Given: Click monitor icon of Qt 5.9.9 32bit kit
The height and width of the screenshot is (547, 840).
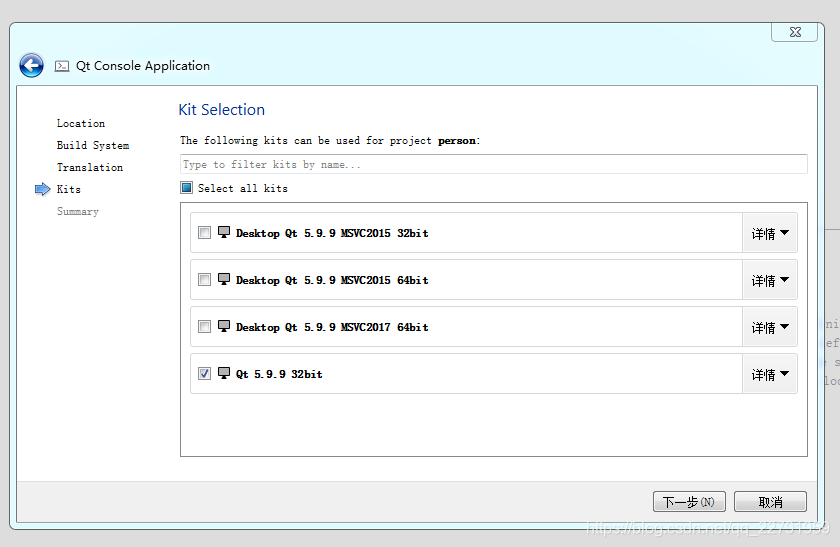Looking at the screenshot, I should pos(224,373).
